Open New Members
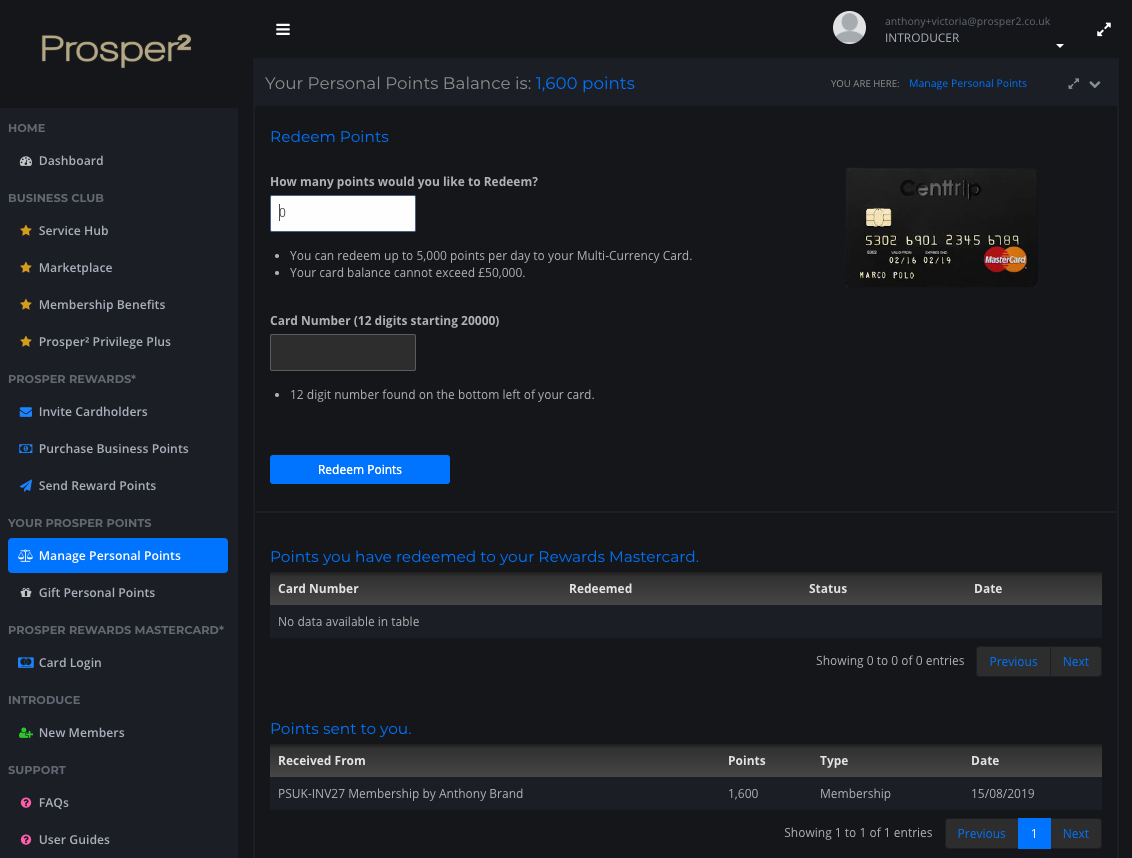1132x858 pixels. pyautogui.click(x=82, y=732)
